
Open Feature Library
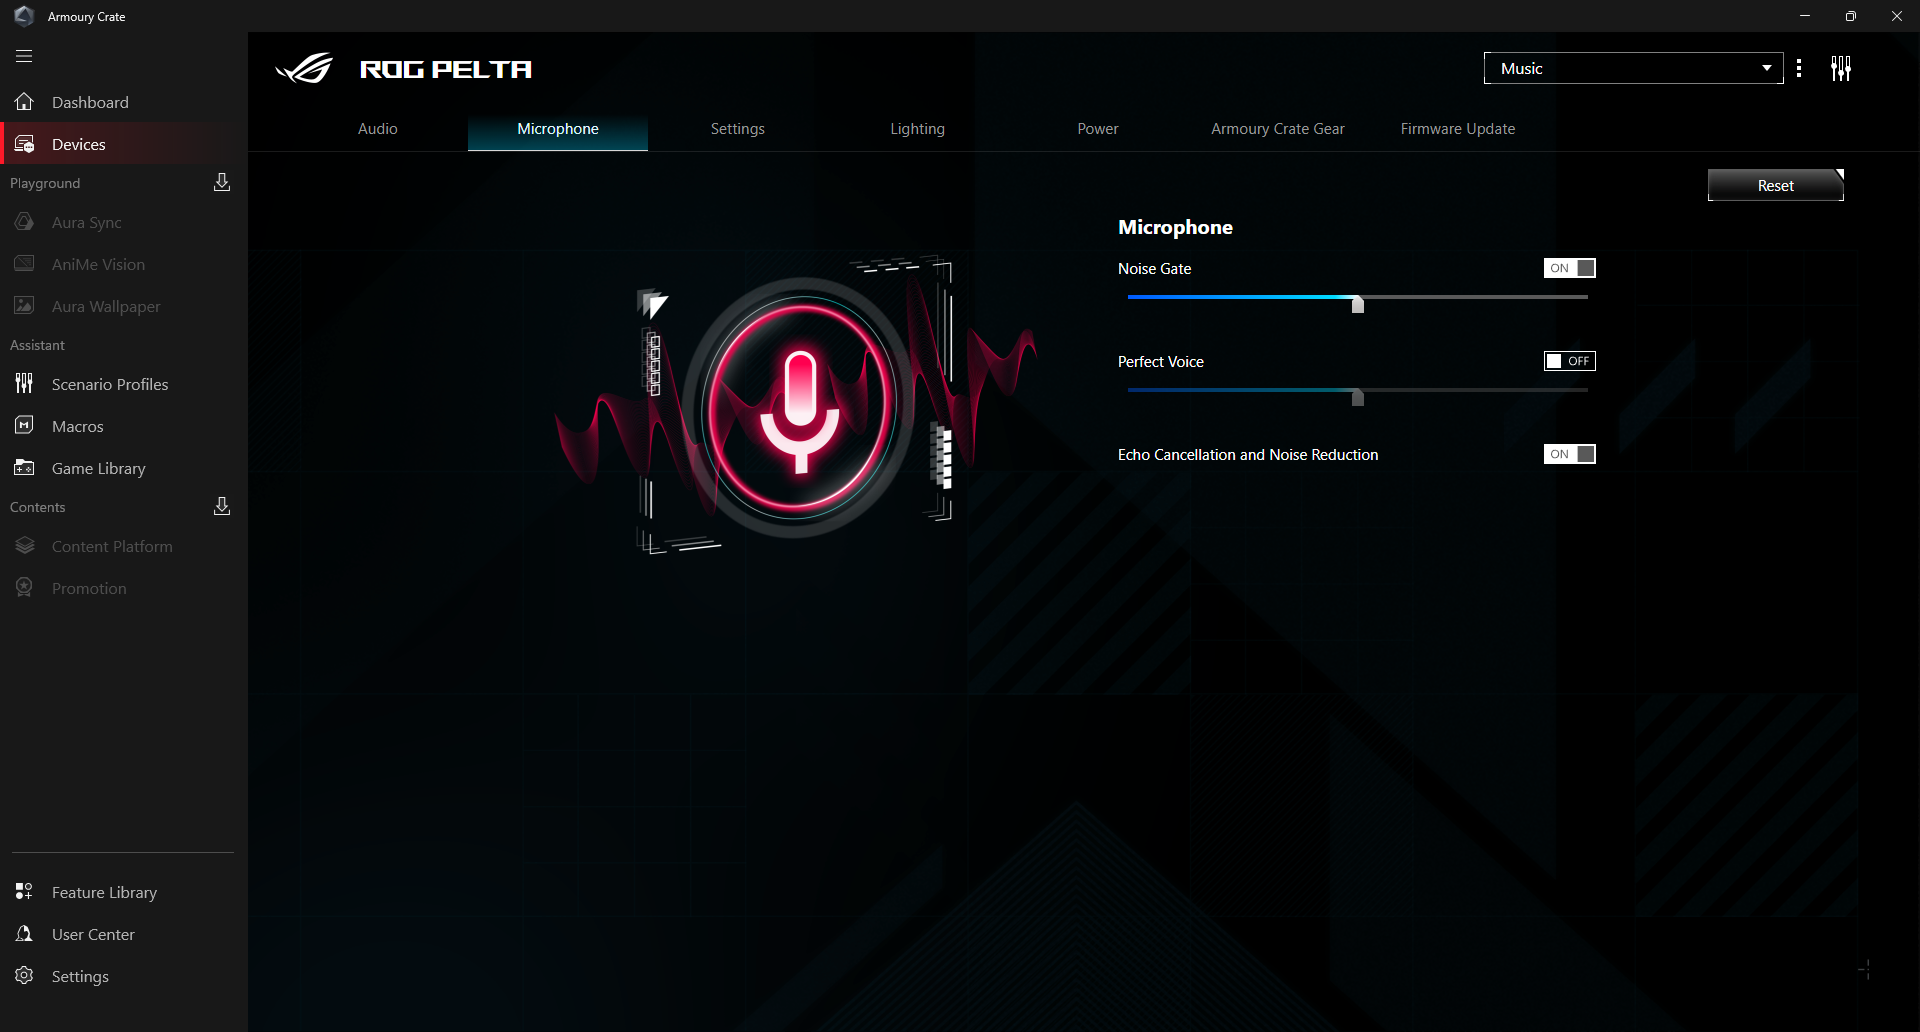pos(124,892)
